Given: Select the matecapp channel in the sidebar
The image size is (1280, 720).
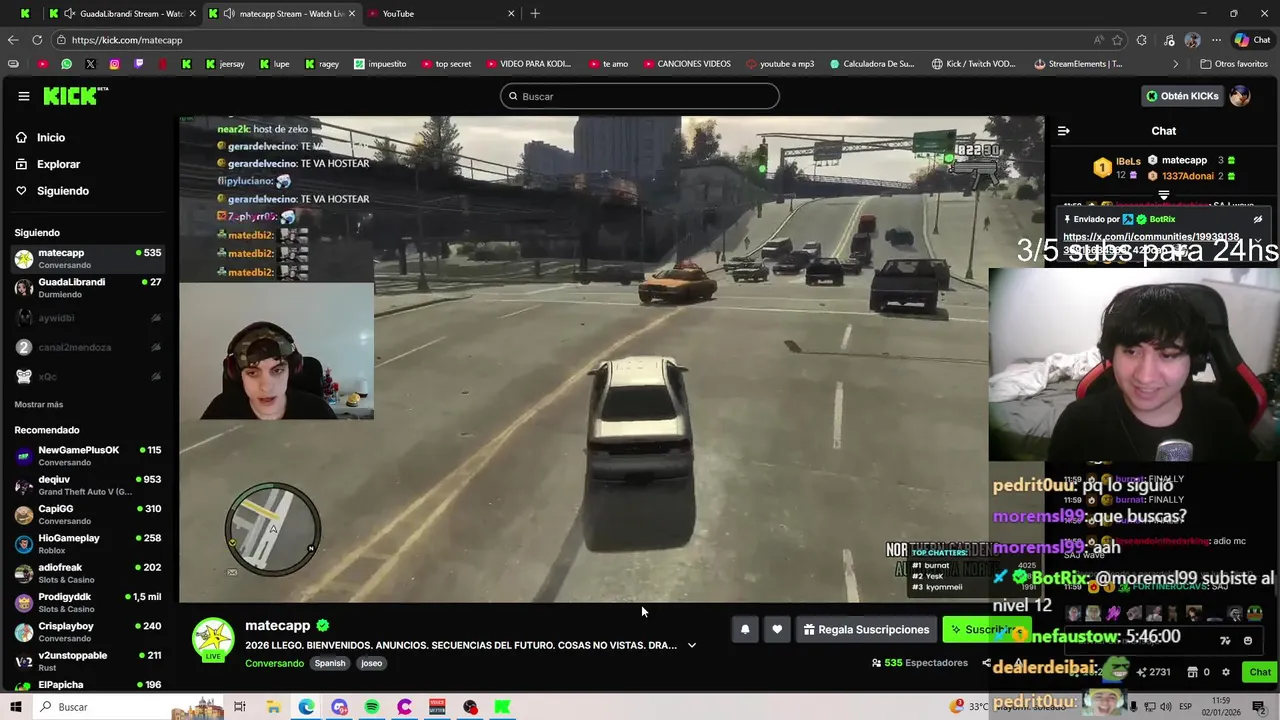Looking at the screenshot, I should click(88, 259).
